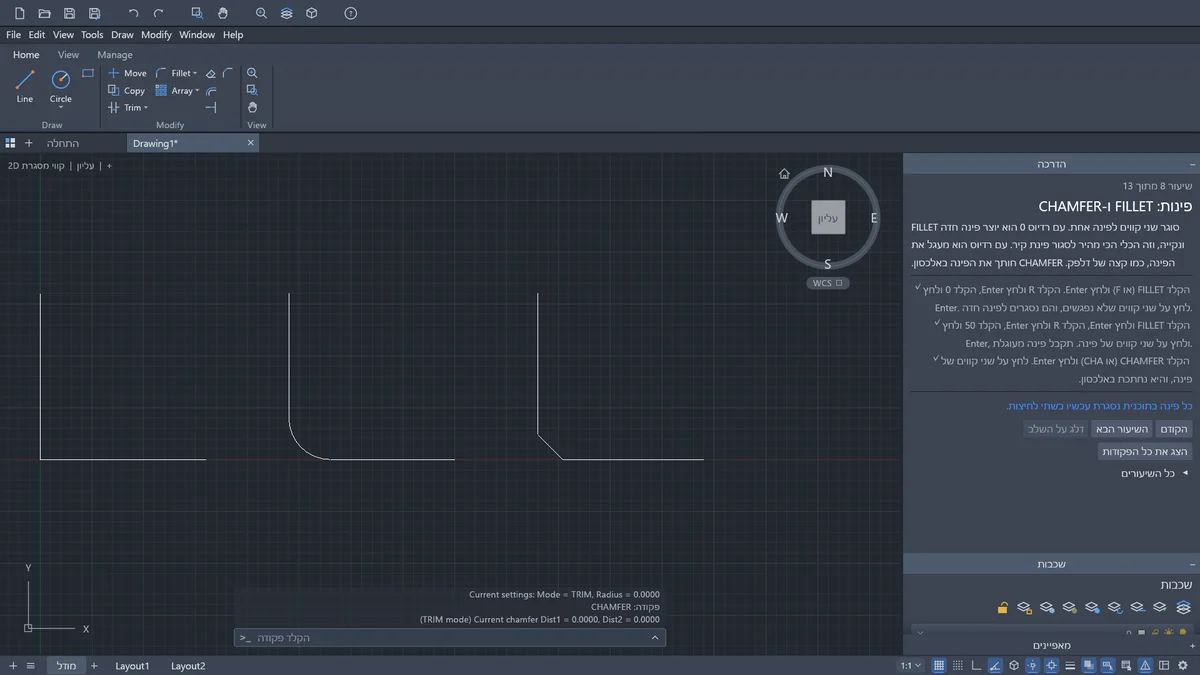The image size is (1200, 675).
Task: Open help from the question mark icon
Action: (350, 13)
